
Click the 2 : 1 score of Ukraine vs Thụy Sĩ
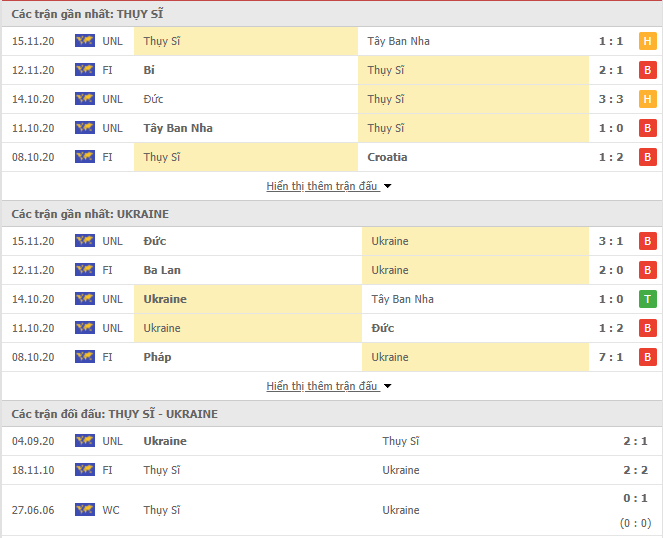coord(635,441)
